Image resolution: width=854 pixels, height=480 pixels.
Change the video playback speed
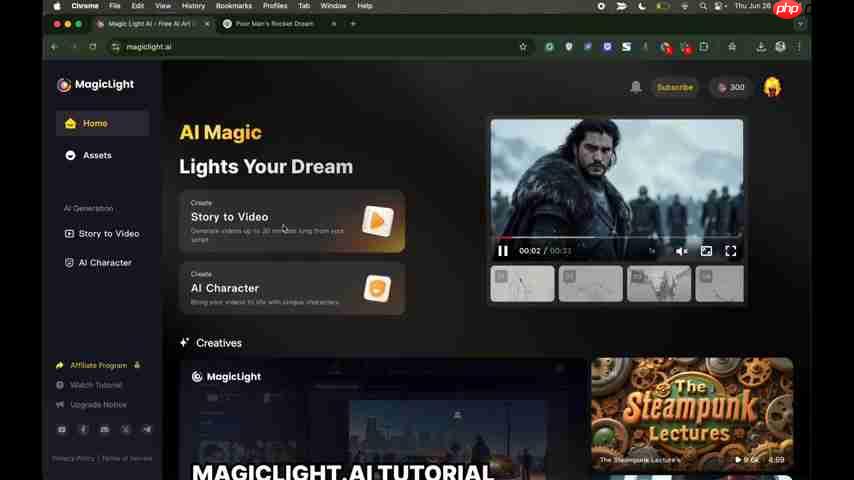point(652,251)
